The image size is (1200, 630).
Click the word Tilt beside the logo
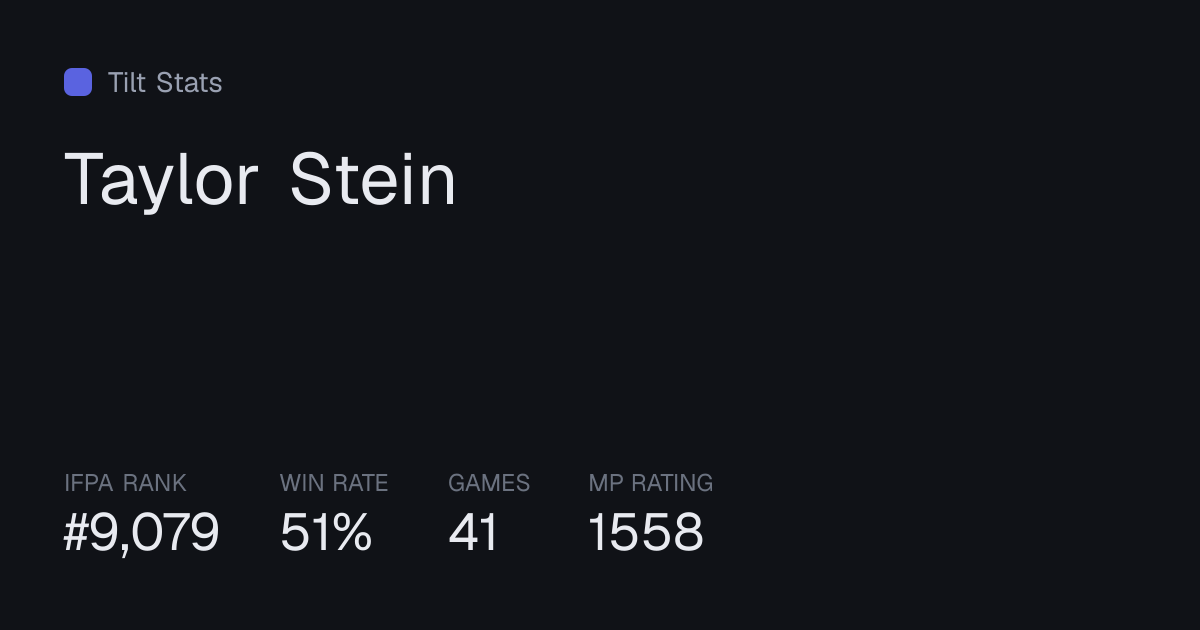coord(127,82)
